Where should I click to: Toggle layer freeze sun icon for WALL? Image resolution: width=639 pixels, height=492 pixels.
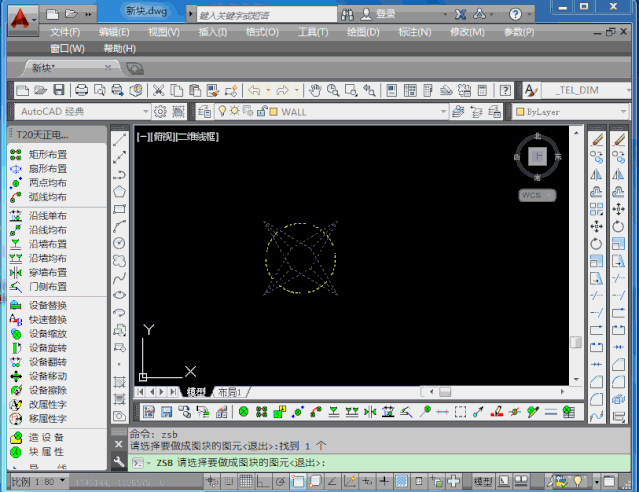click(235, 111)
